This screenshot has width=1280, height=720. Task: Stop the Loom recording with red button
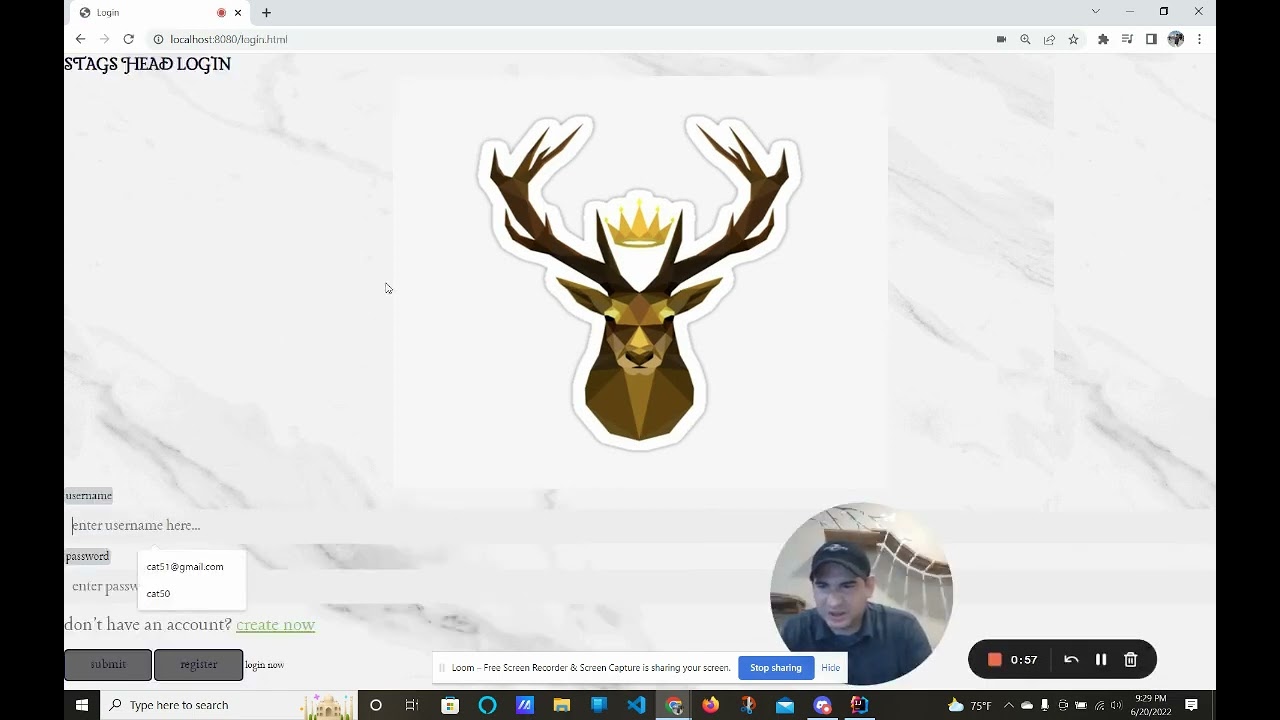[x=995, y=660]
